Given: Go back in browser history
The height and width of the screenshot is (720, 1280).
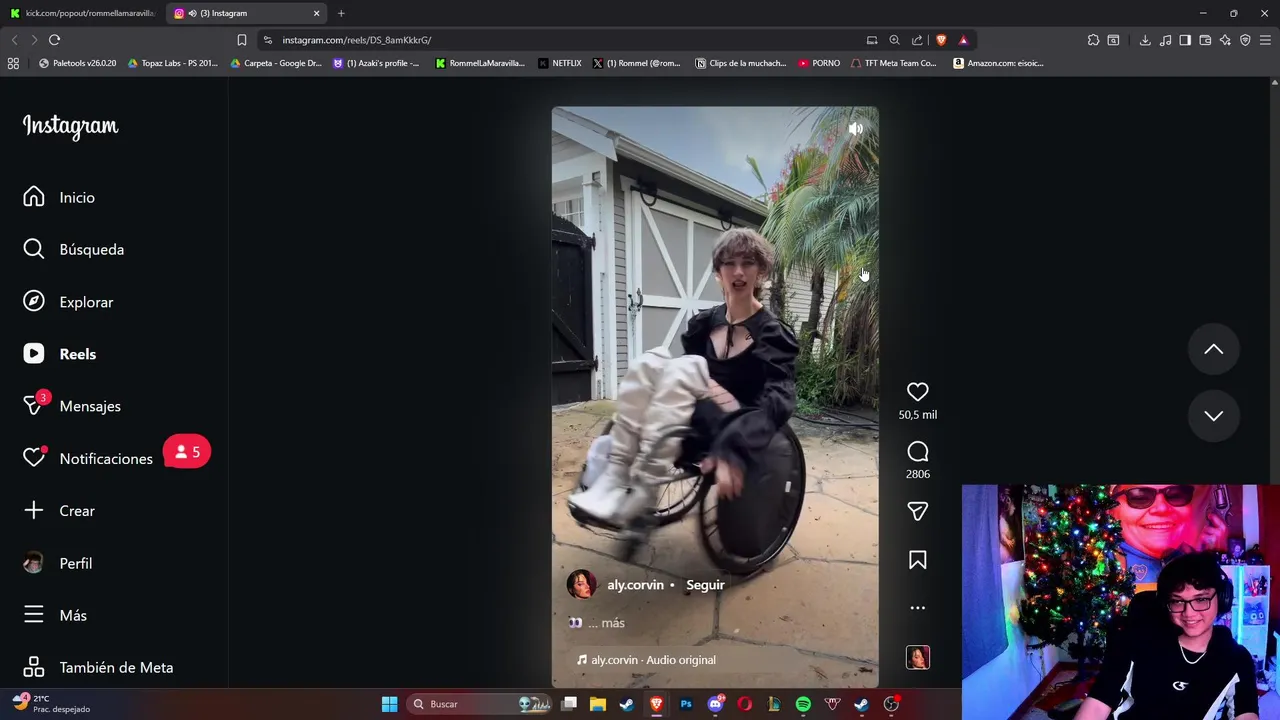Looking at the screenshot, I should (14, 40).
